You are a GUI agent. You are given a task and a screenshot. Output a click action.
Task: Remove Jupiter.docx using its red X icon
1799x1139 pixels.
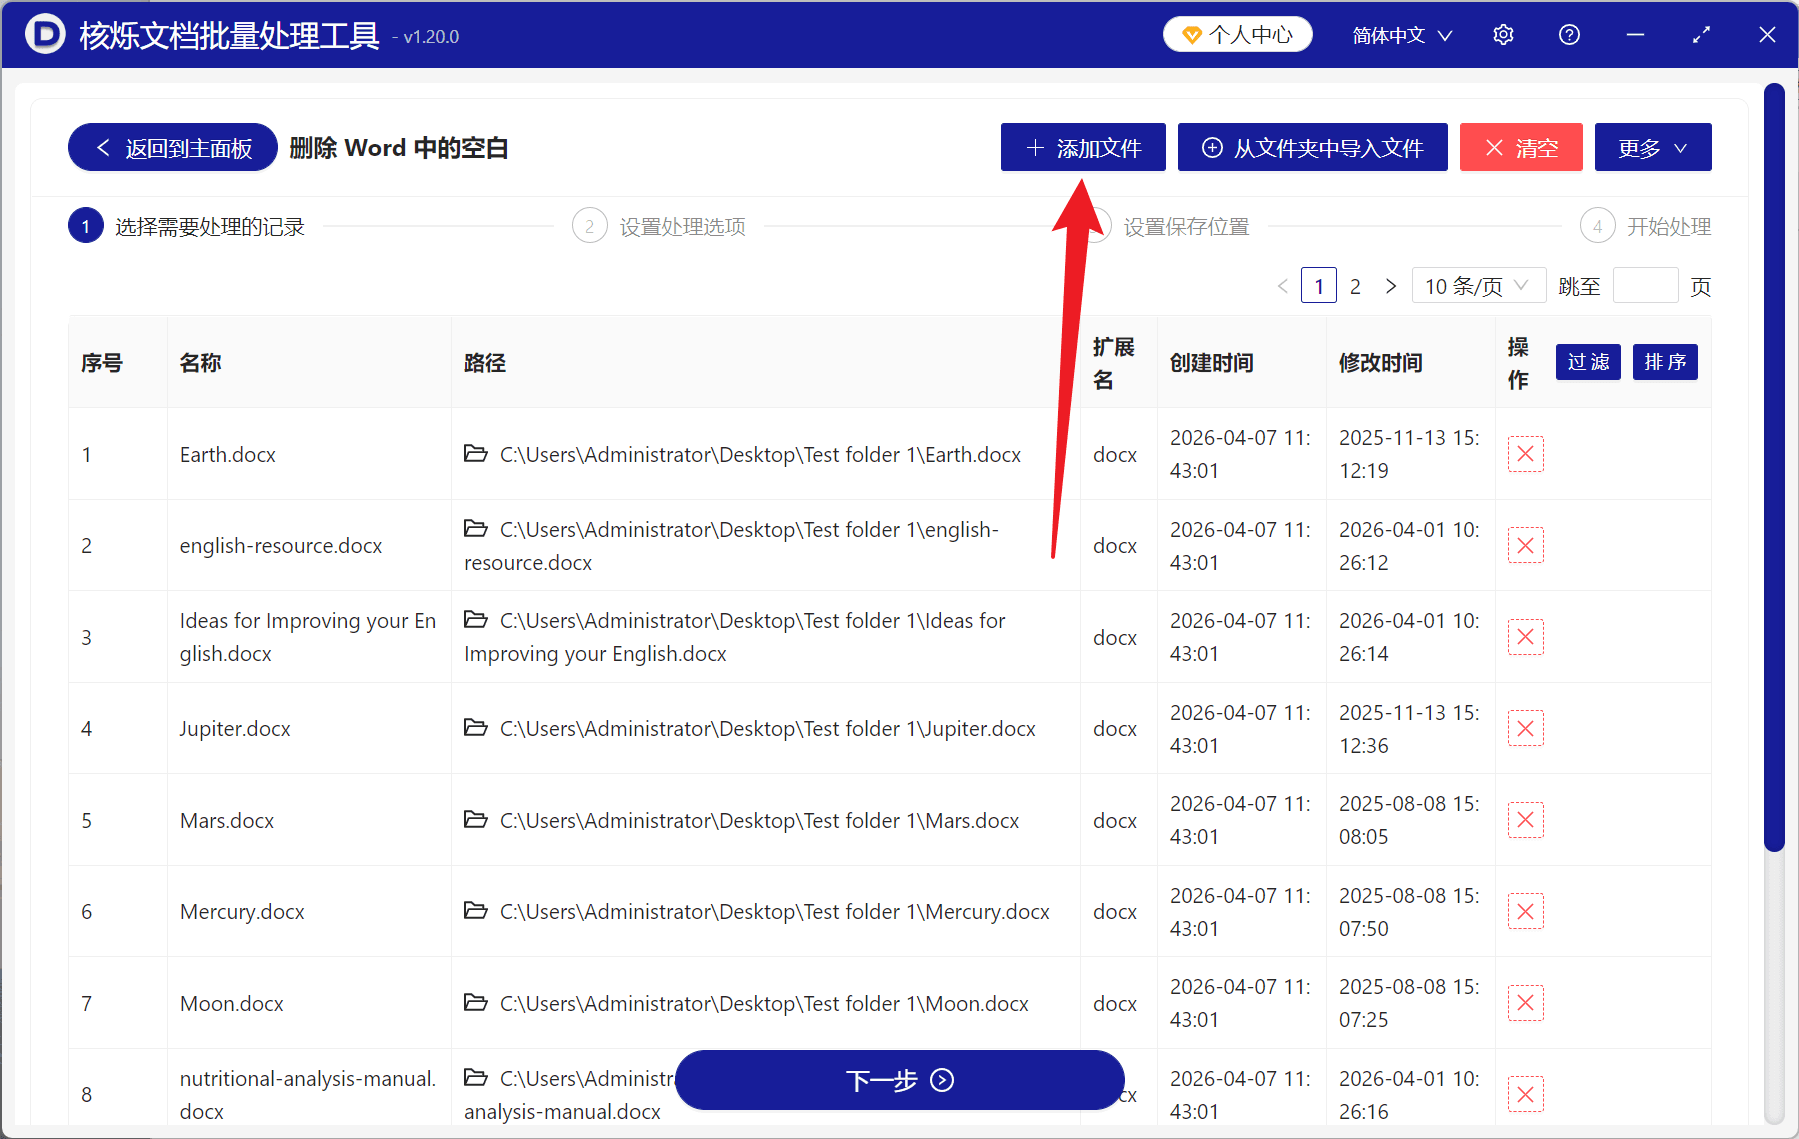click(1525, 728)
